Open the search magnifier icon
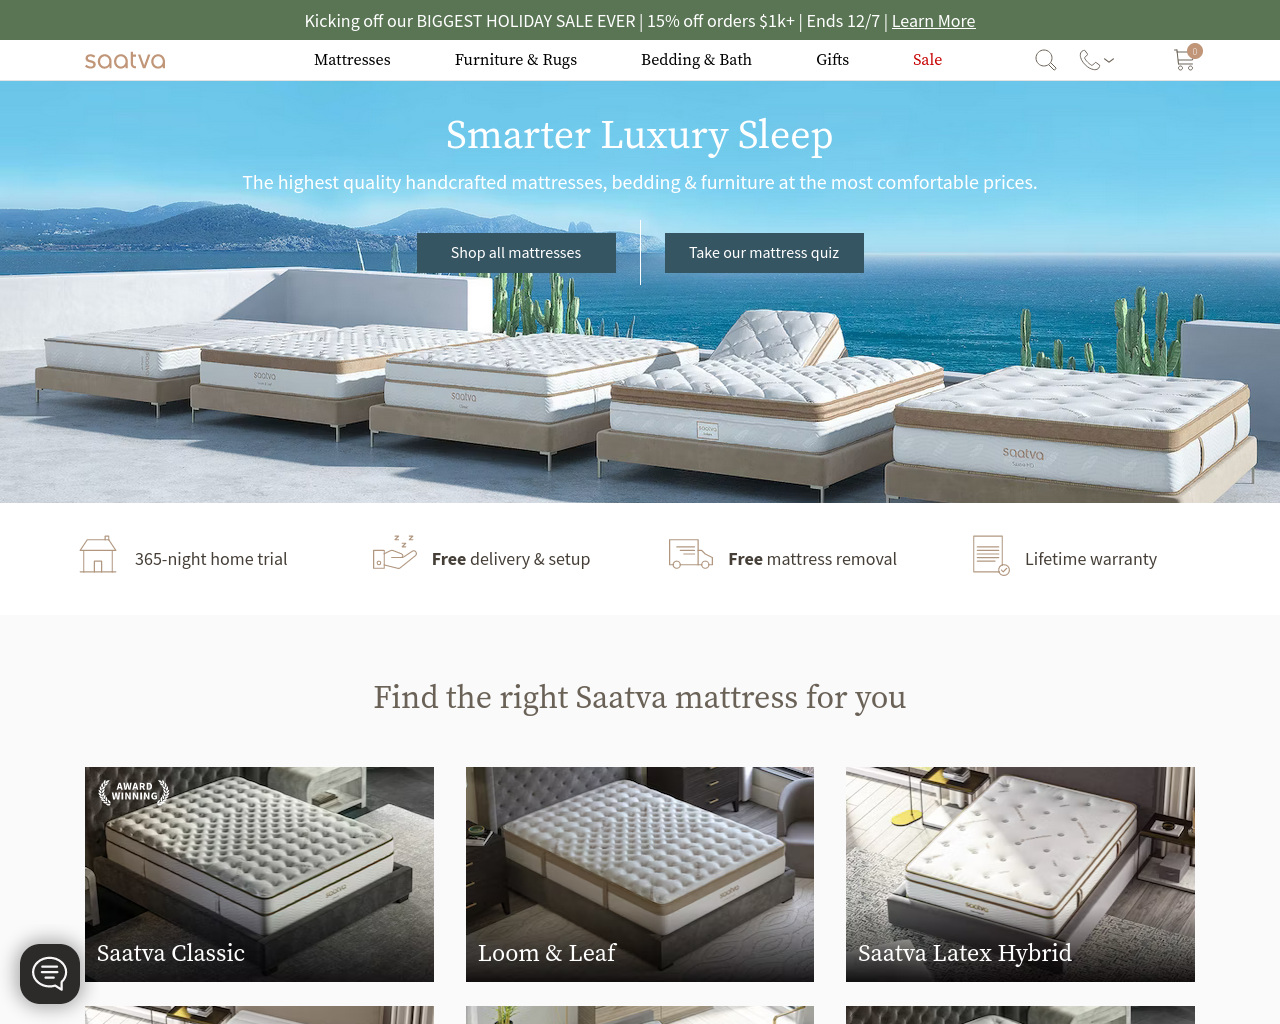The image size is (1280, 1024). click(1045, 60)
